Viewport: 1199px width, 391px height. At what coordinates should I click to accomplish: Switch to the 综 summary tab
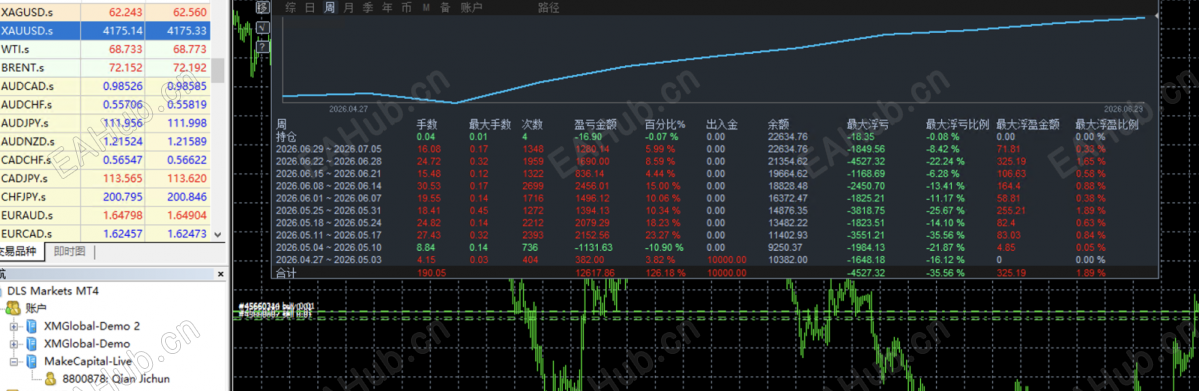(x=291, y=8)
